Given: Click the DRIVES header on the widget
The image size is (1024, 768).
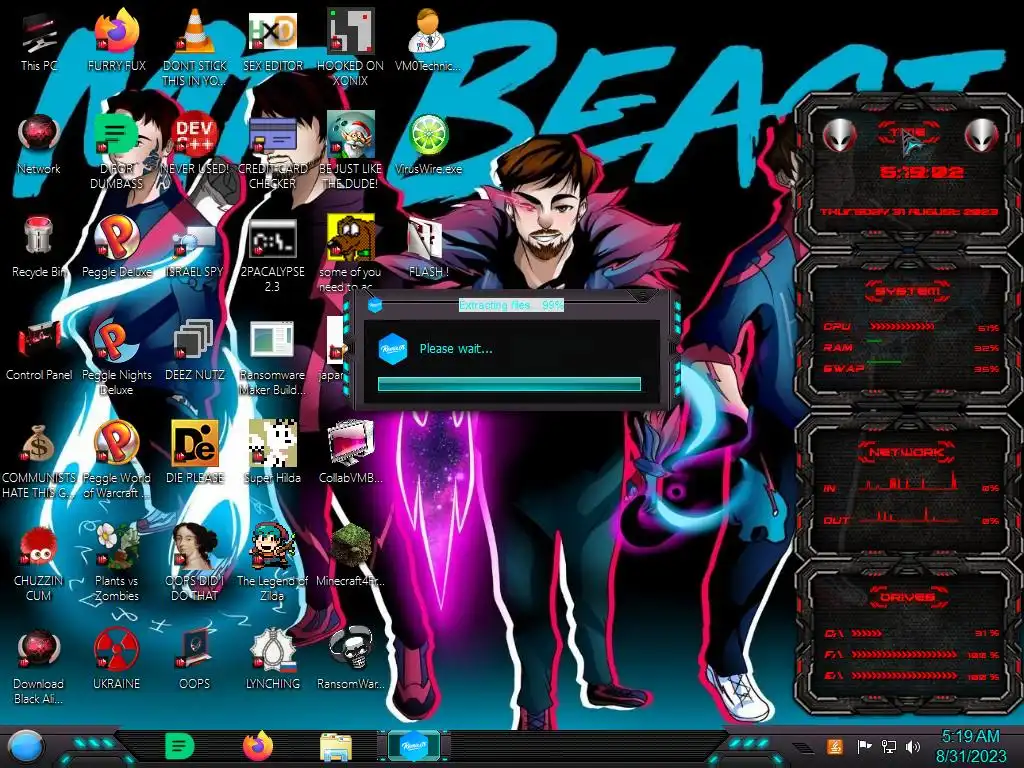Looking at the screenshot, I should [x=907, y=597].
